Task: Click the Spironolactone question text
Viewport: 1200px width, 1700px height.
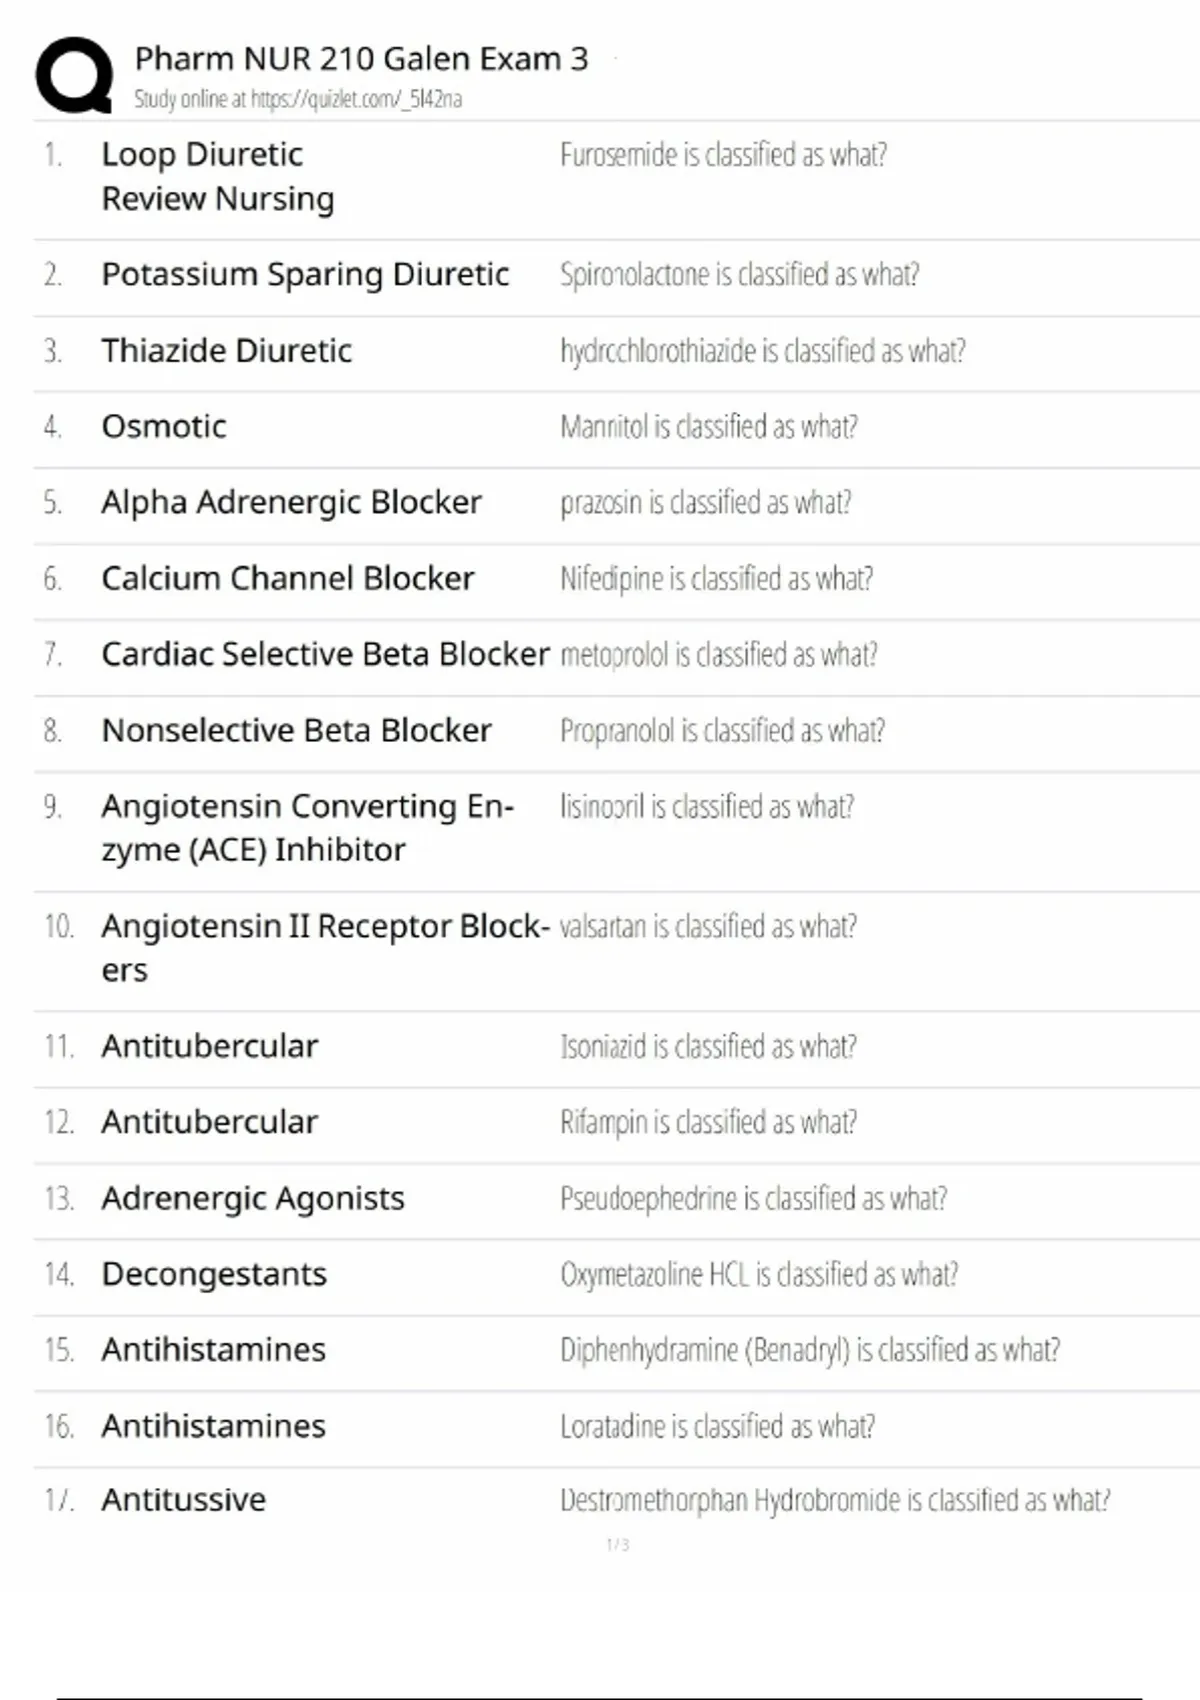Action: [739, 274]
